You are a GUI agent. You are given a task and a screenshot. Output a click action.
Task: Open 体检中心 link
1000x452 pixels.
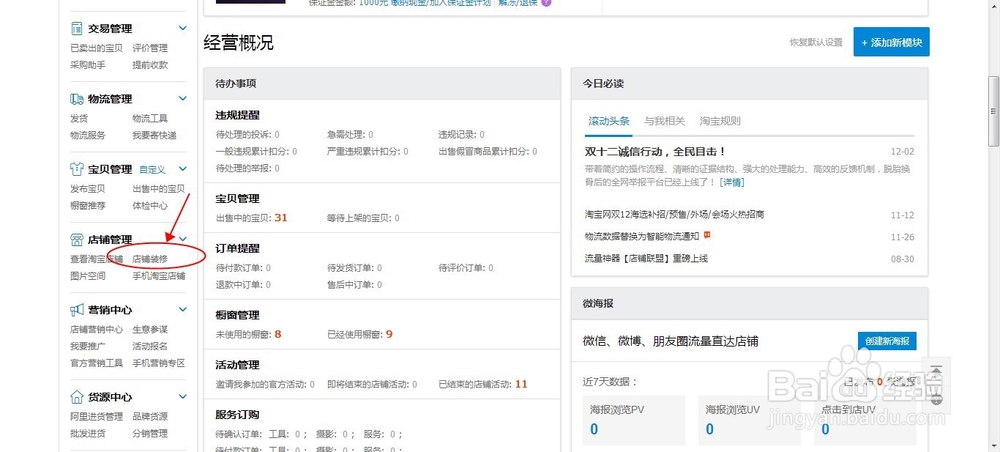click(150, 206)
